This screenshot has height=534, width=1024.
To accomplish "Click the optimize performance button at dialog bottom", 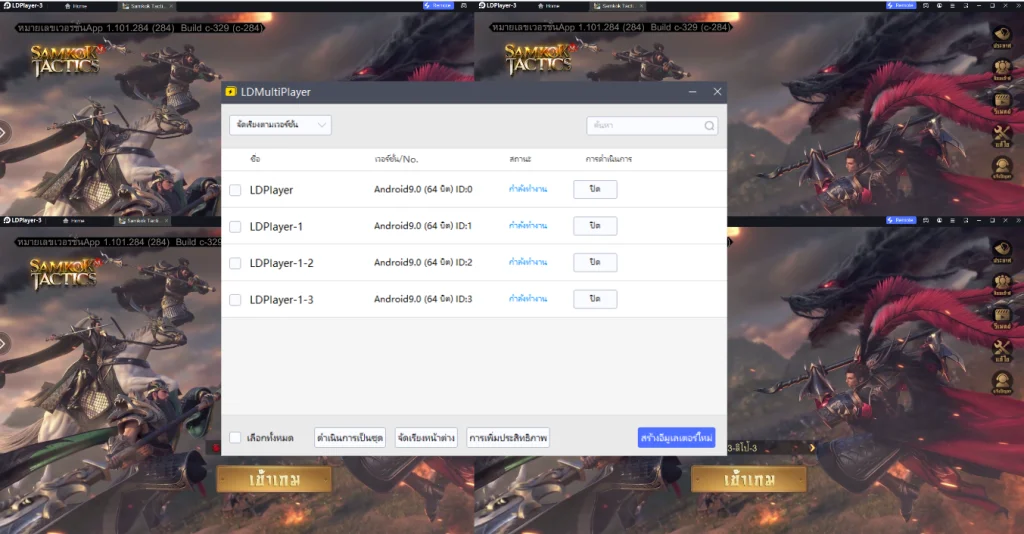I will [508, 437].
